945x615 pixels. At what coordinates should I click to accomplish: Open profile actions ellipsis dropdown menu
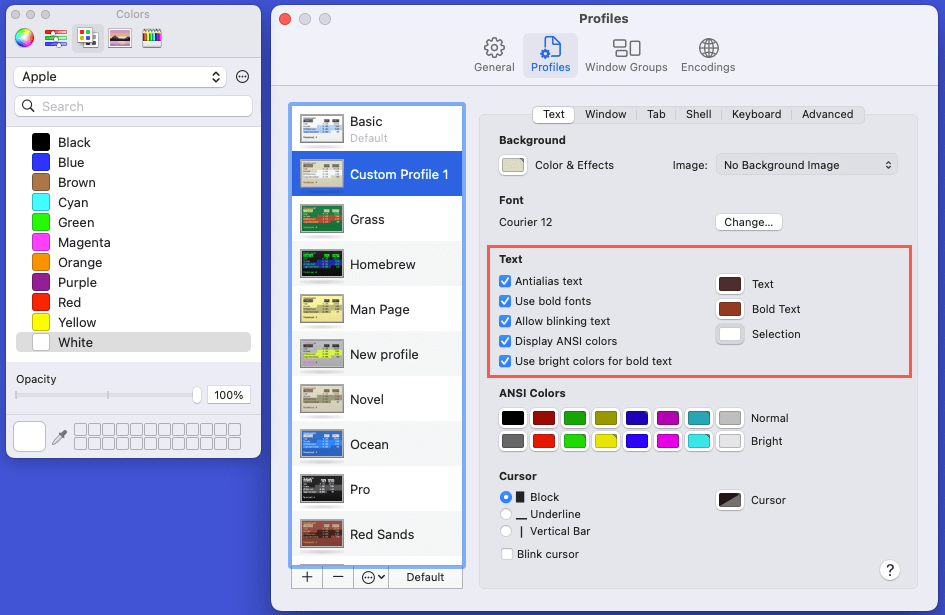(x=372, y=577)
